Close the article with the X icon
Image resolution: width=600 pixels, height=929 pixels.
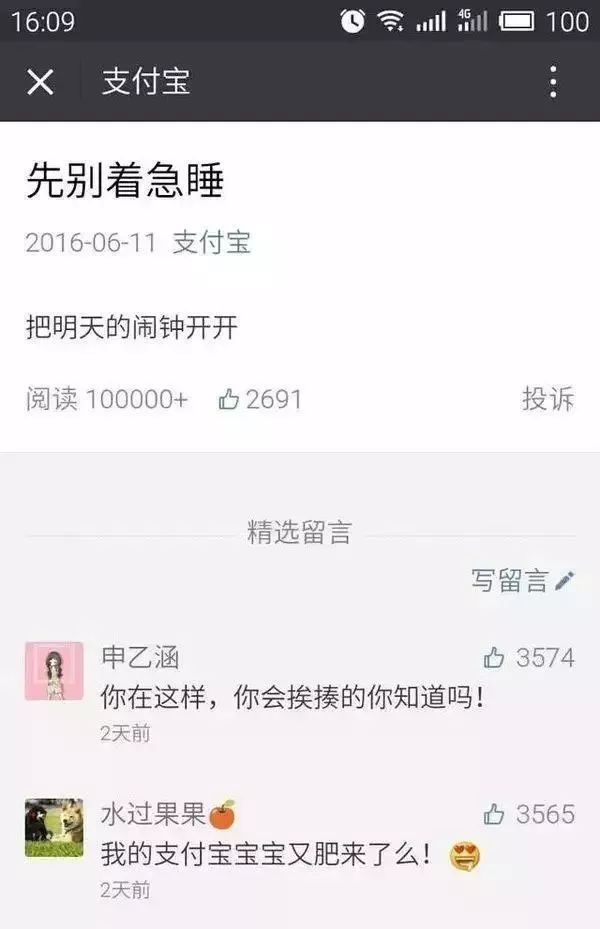point(40,81)
